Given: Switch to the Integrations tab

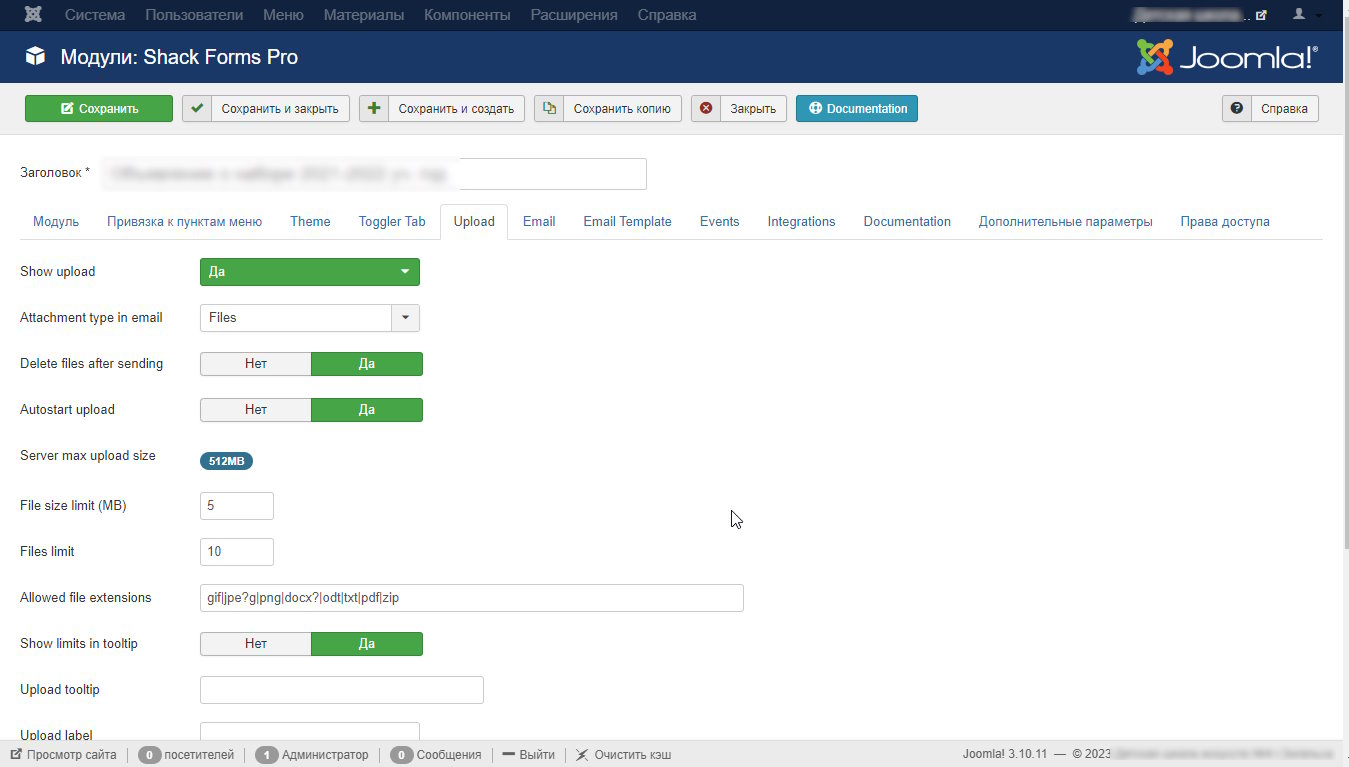Looking at the screenshot, I should (801, 222).
